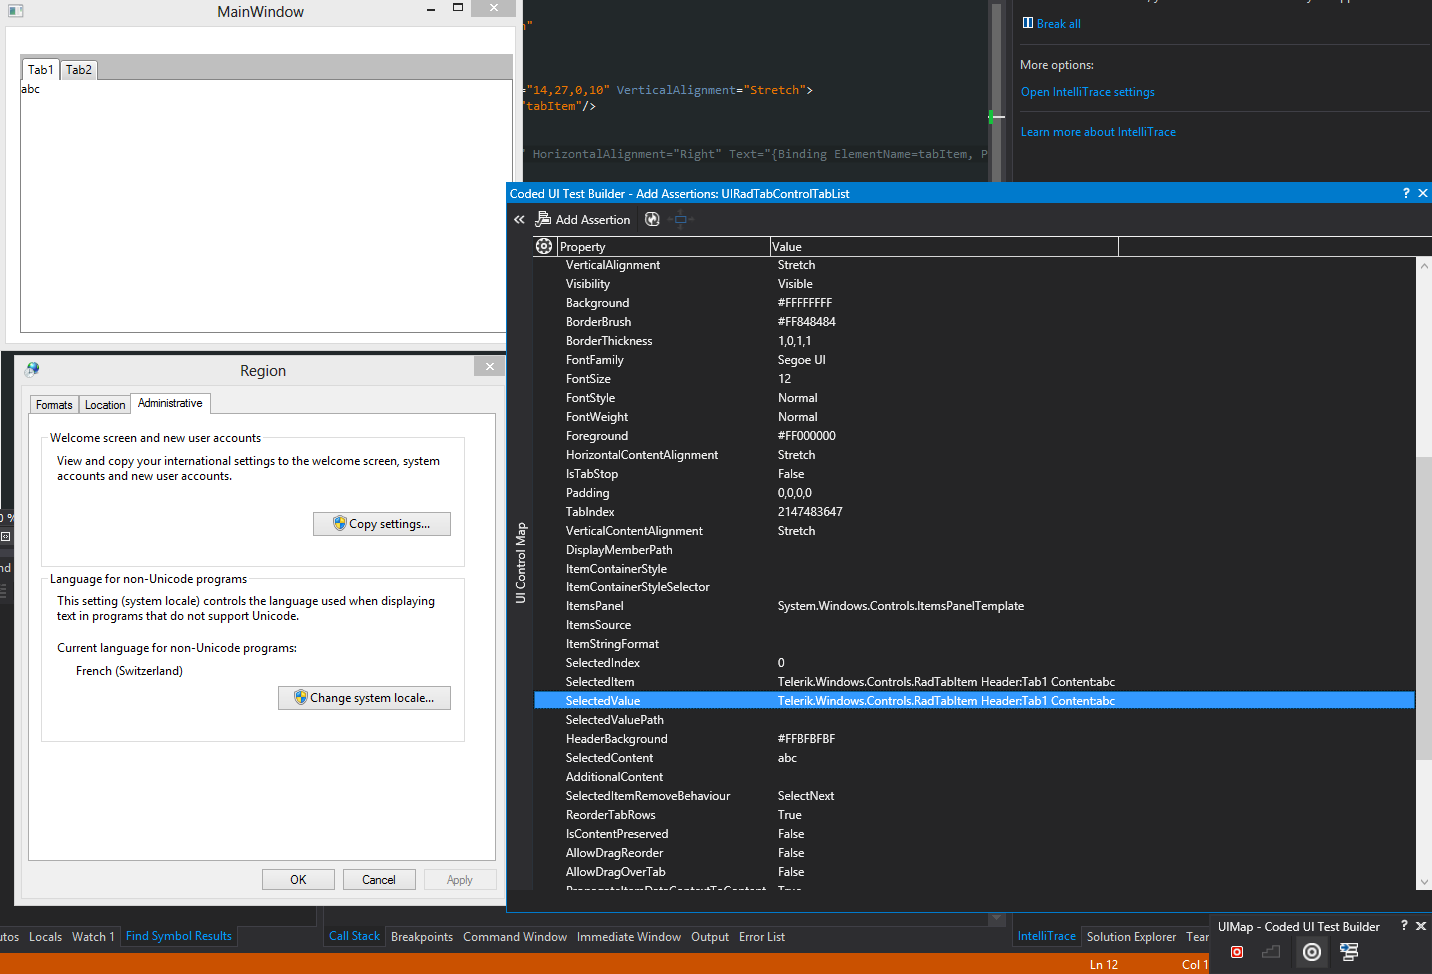The image size is (1432, 974).
Task: Click the Value column header
Action: pos(944,246)
